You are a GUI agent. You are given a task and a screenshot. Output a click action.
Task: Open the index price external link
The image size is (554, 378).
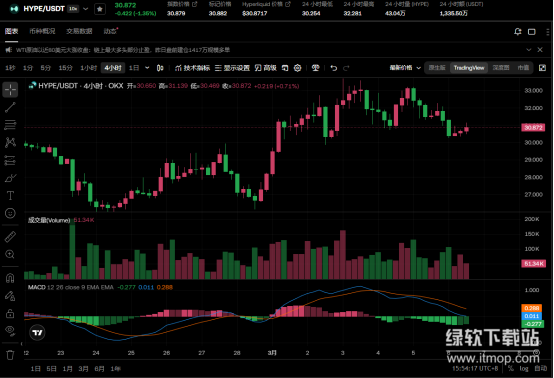[x=194, y=4]
